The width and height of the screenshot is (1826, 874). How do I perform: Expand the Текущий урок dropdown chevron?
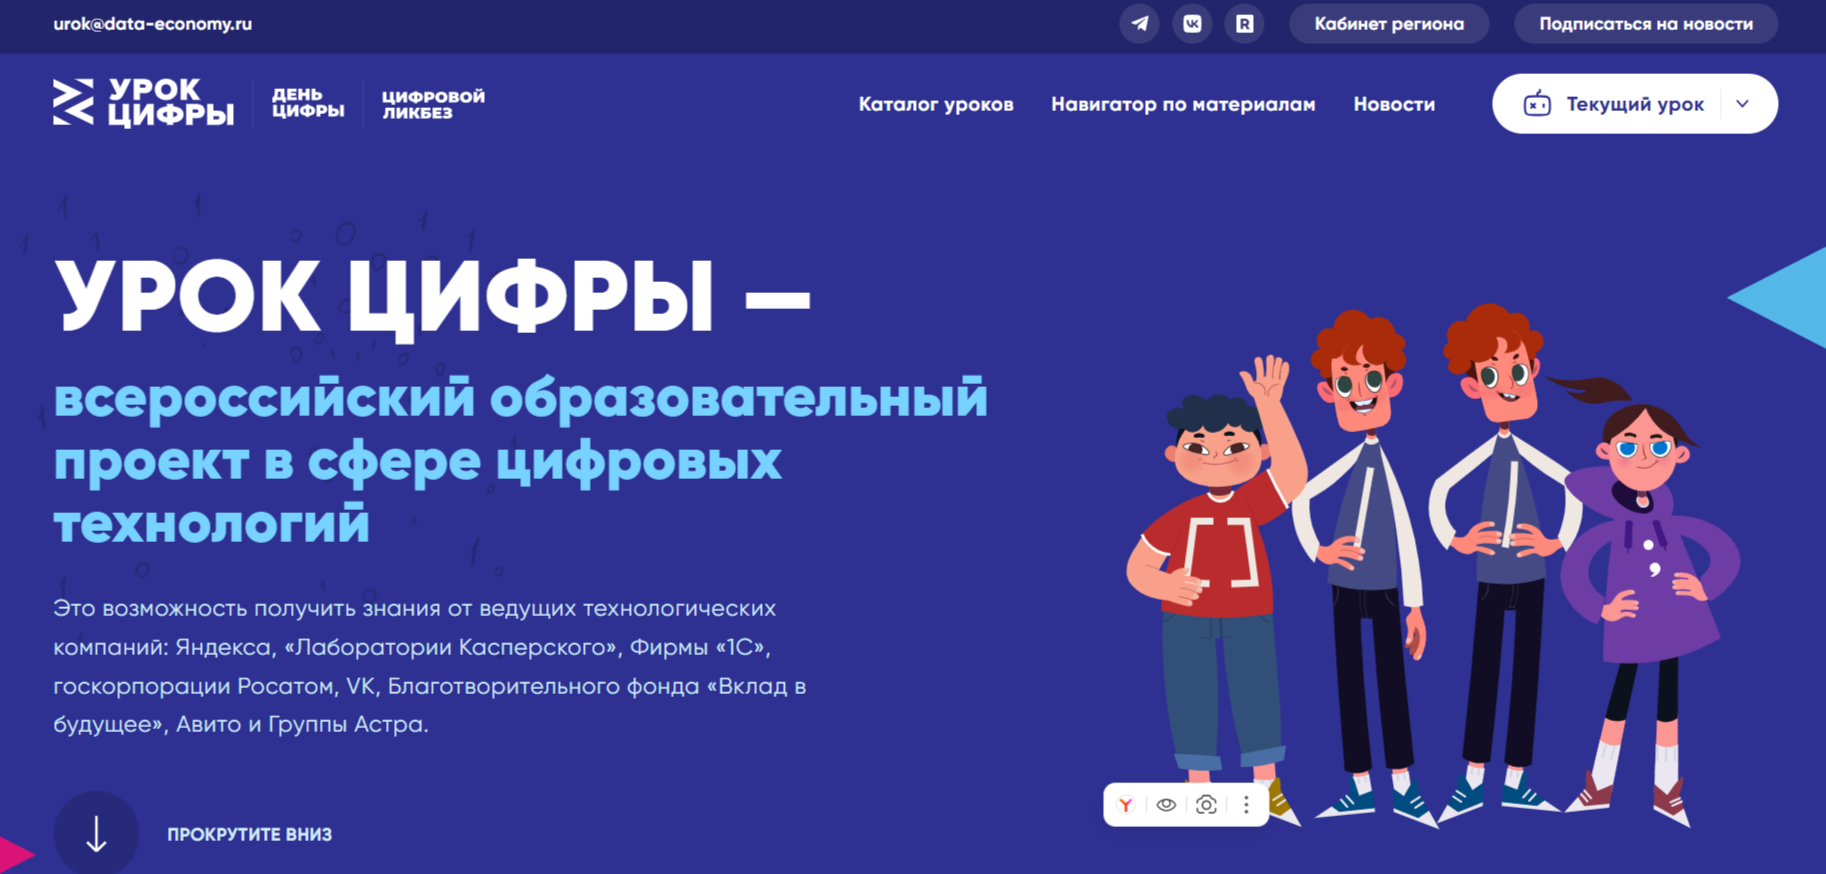[1743, 104]
